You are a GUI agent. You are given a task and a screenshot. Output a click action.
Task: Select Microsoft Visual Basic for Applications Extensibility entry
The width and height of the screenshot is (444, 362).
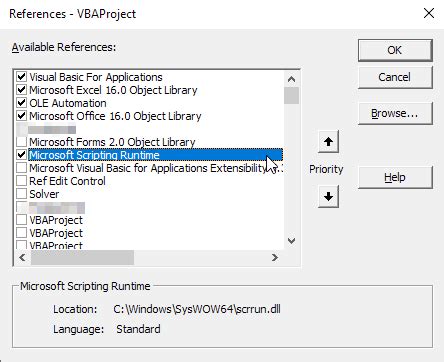[156, 168]
